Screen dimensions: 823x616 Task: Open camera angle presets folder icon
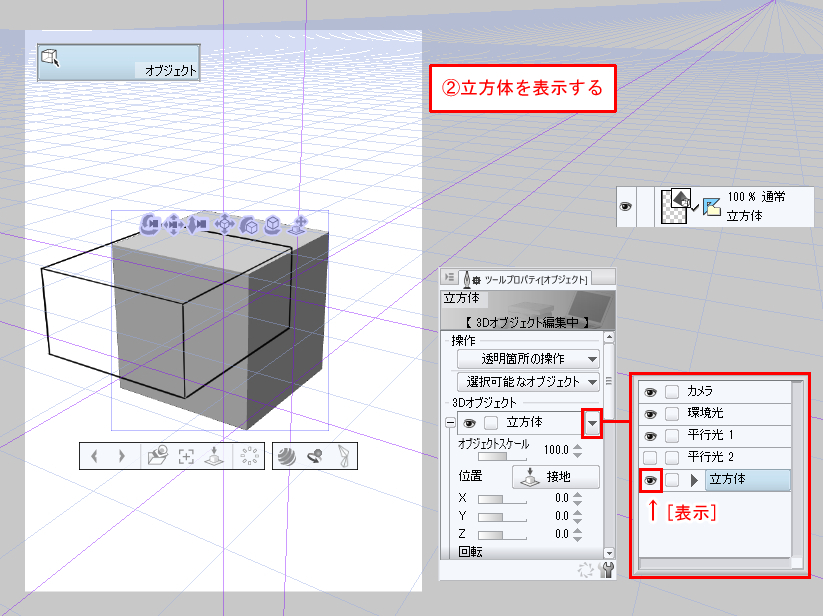pyautogui.click(x=157, y=456)
